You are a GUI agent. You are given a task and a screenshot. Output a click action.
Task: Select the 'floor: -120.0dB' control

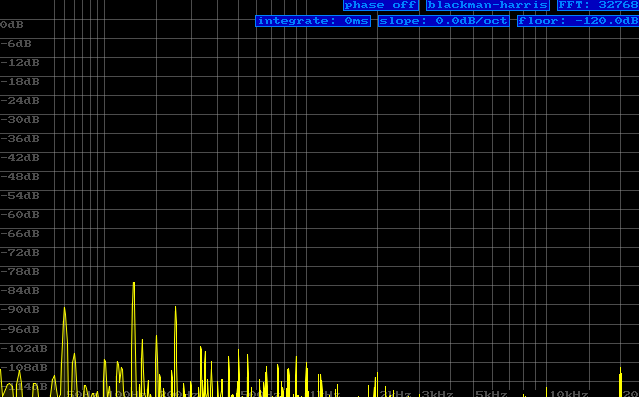578,21
